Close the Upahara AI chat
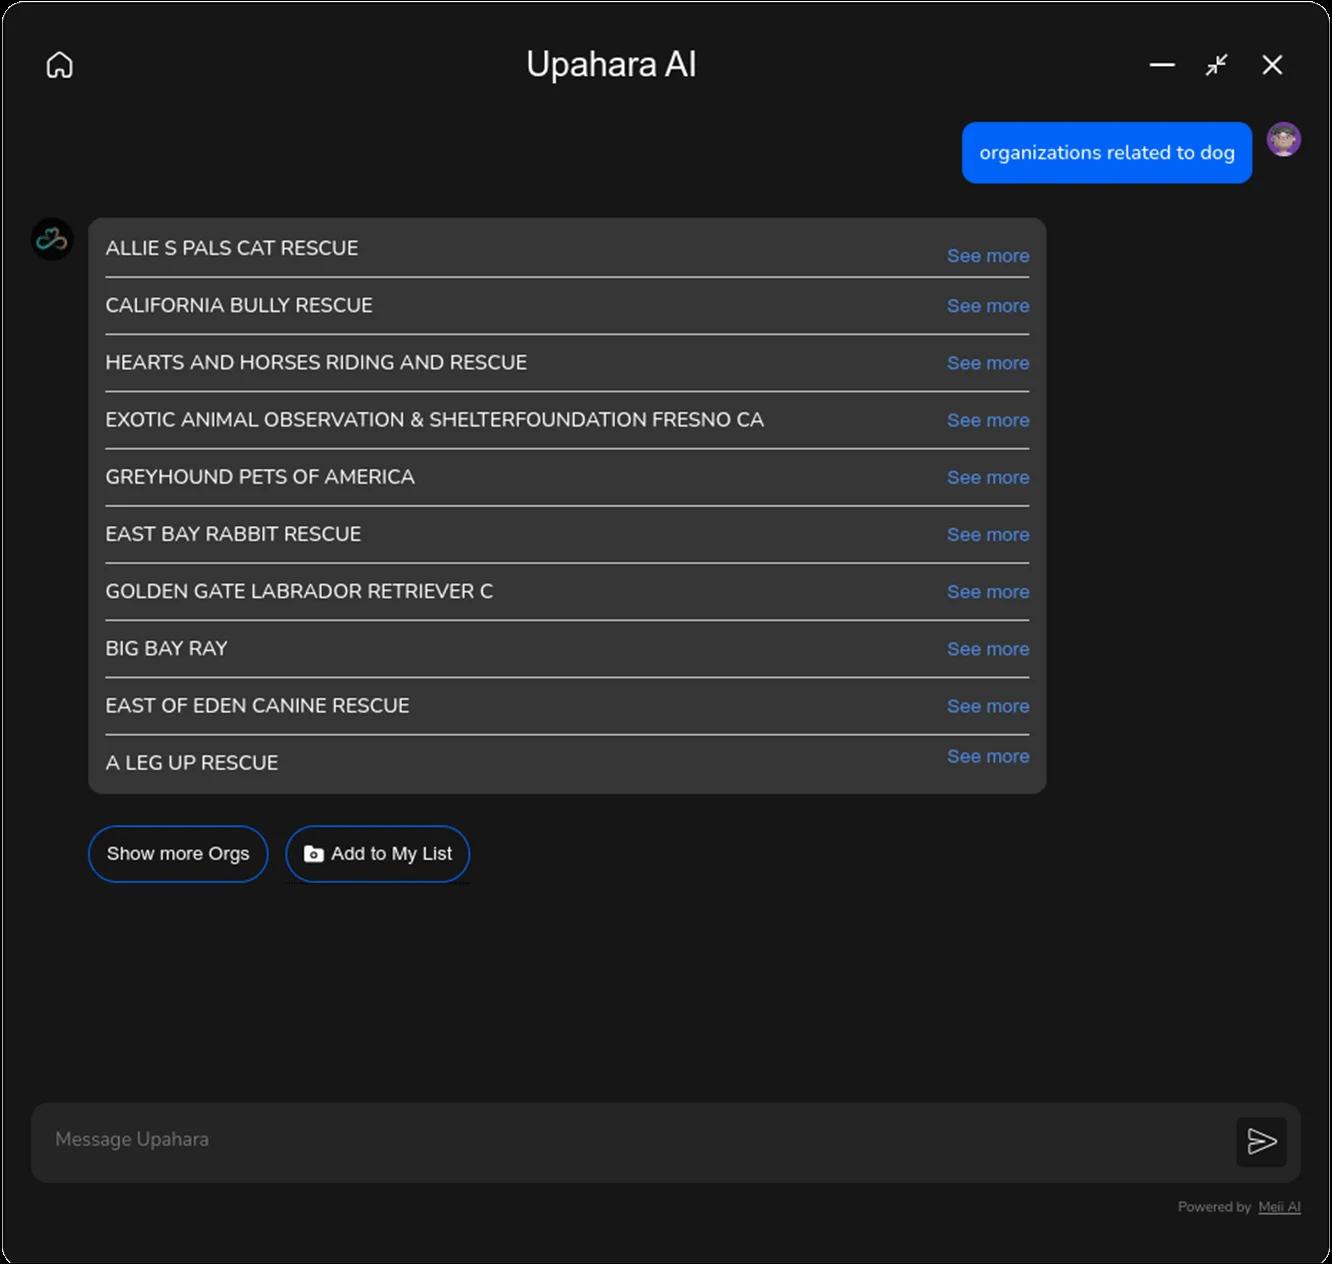 click(1272, 65)
